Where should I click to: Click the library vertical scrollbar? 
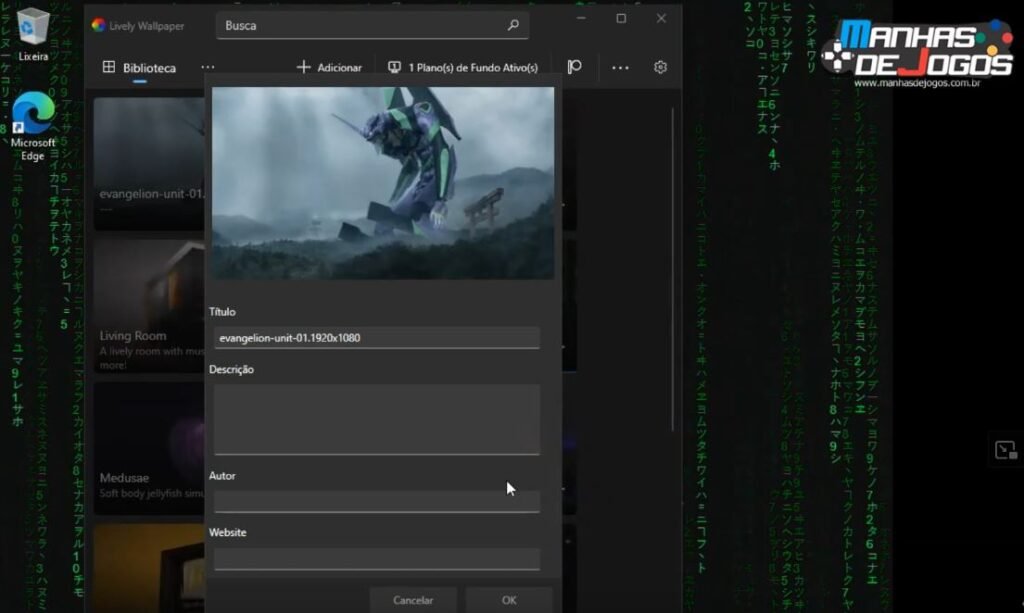[673, 268]
